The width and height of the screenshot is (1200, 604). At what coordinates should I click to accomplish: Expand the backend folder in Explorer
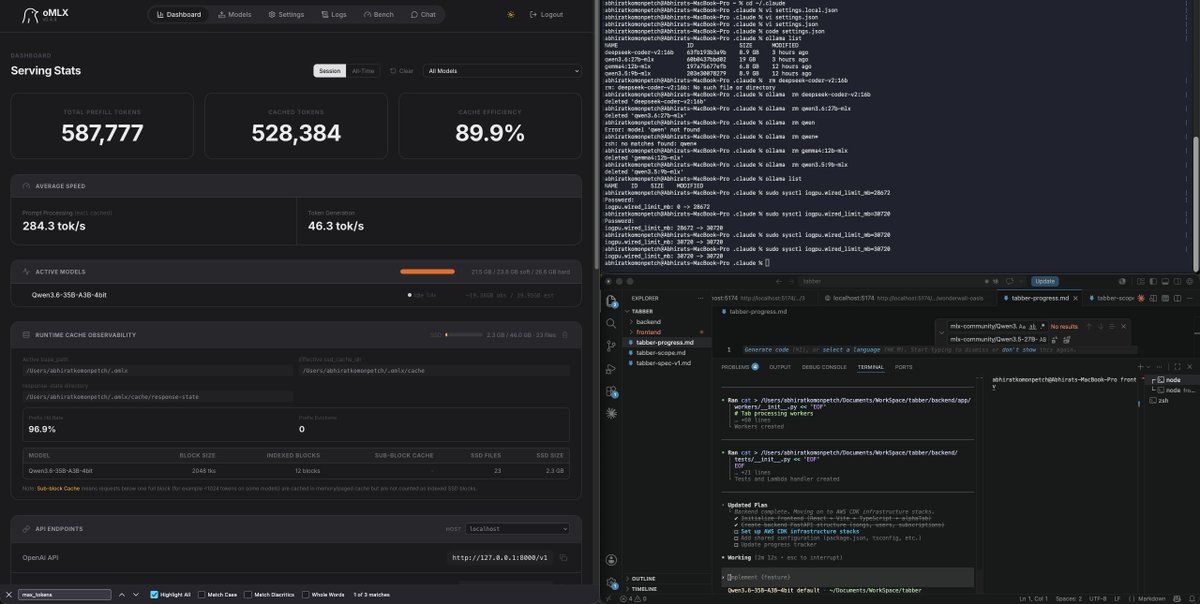pyautogui.click(x=648, y=322)
